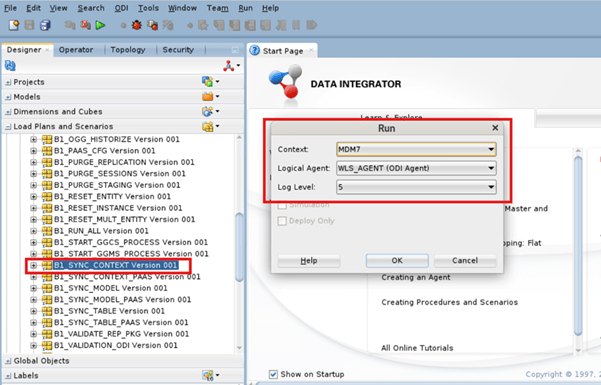Click scenario icon of B1_RUN_ALL Version 001

pyautogui.click(x=47, y=231)
